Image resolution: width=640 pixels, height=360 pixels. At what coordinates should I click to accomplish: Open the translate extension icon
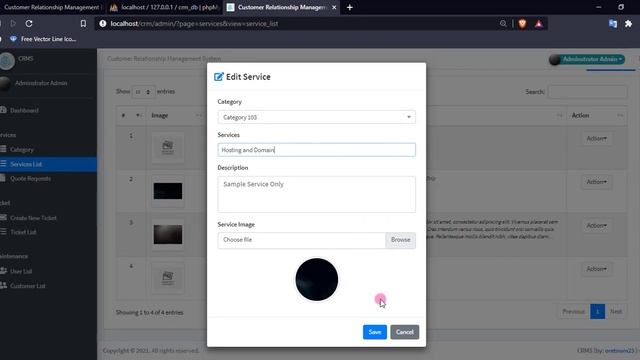click(613, 24)
